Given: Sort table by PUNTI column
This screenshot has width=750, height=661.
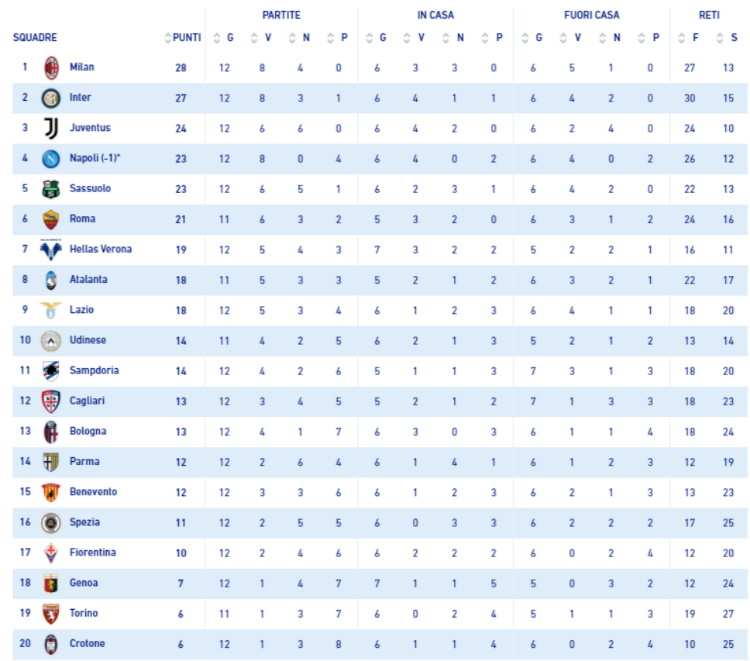Looking at the screenshot, I should coord(182,38).
